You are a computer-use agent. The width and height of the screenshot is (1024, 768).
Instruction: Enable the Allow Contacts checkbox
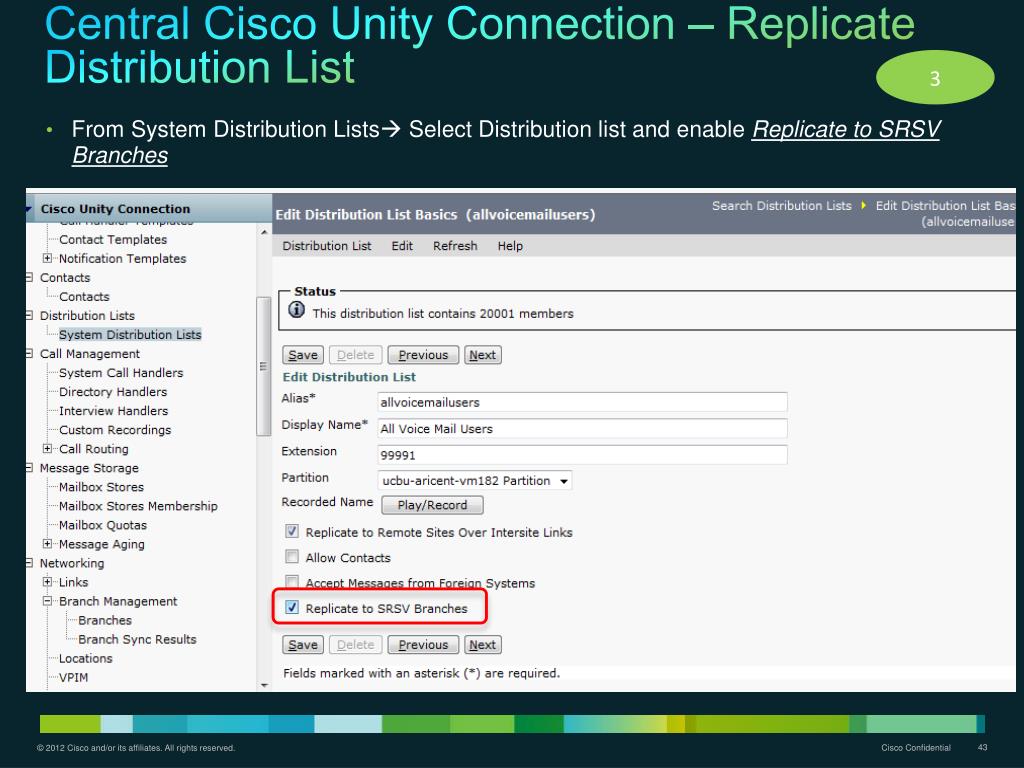292,558
